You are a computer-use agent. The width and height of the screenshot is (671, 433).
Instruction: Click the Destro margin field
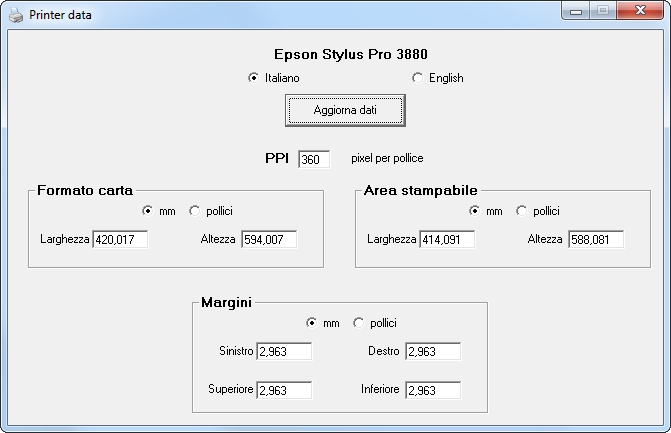click(x=433, y=351)
